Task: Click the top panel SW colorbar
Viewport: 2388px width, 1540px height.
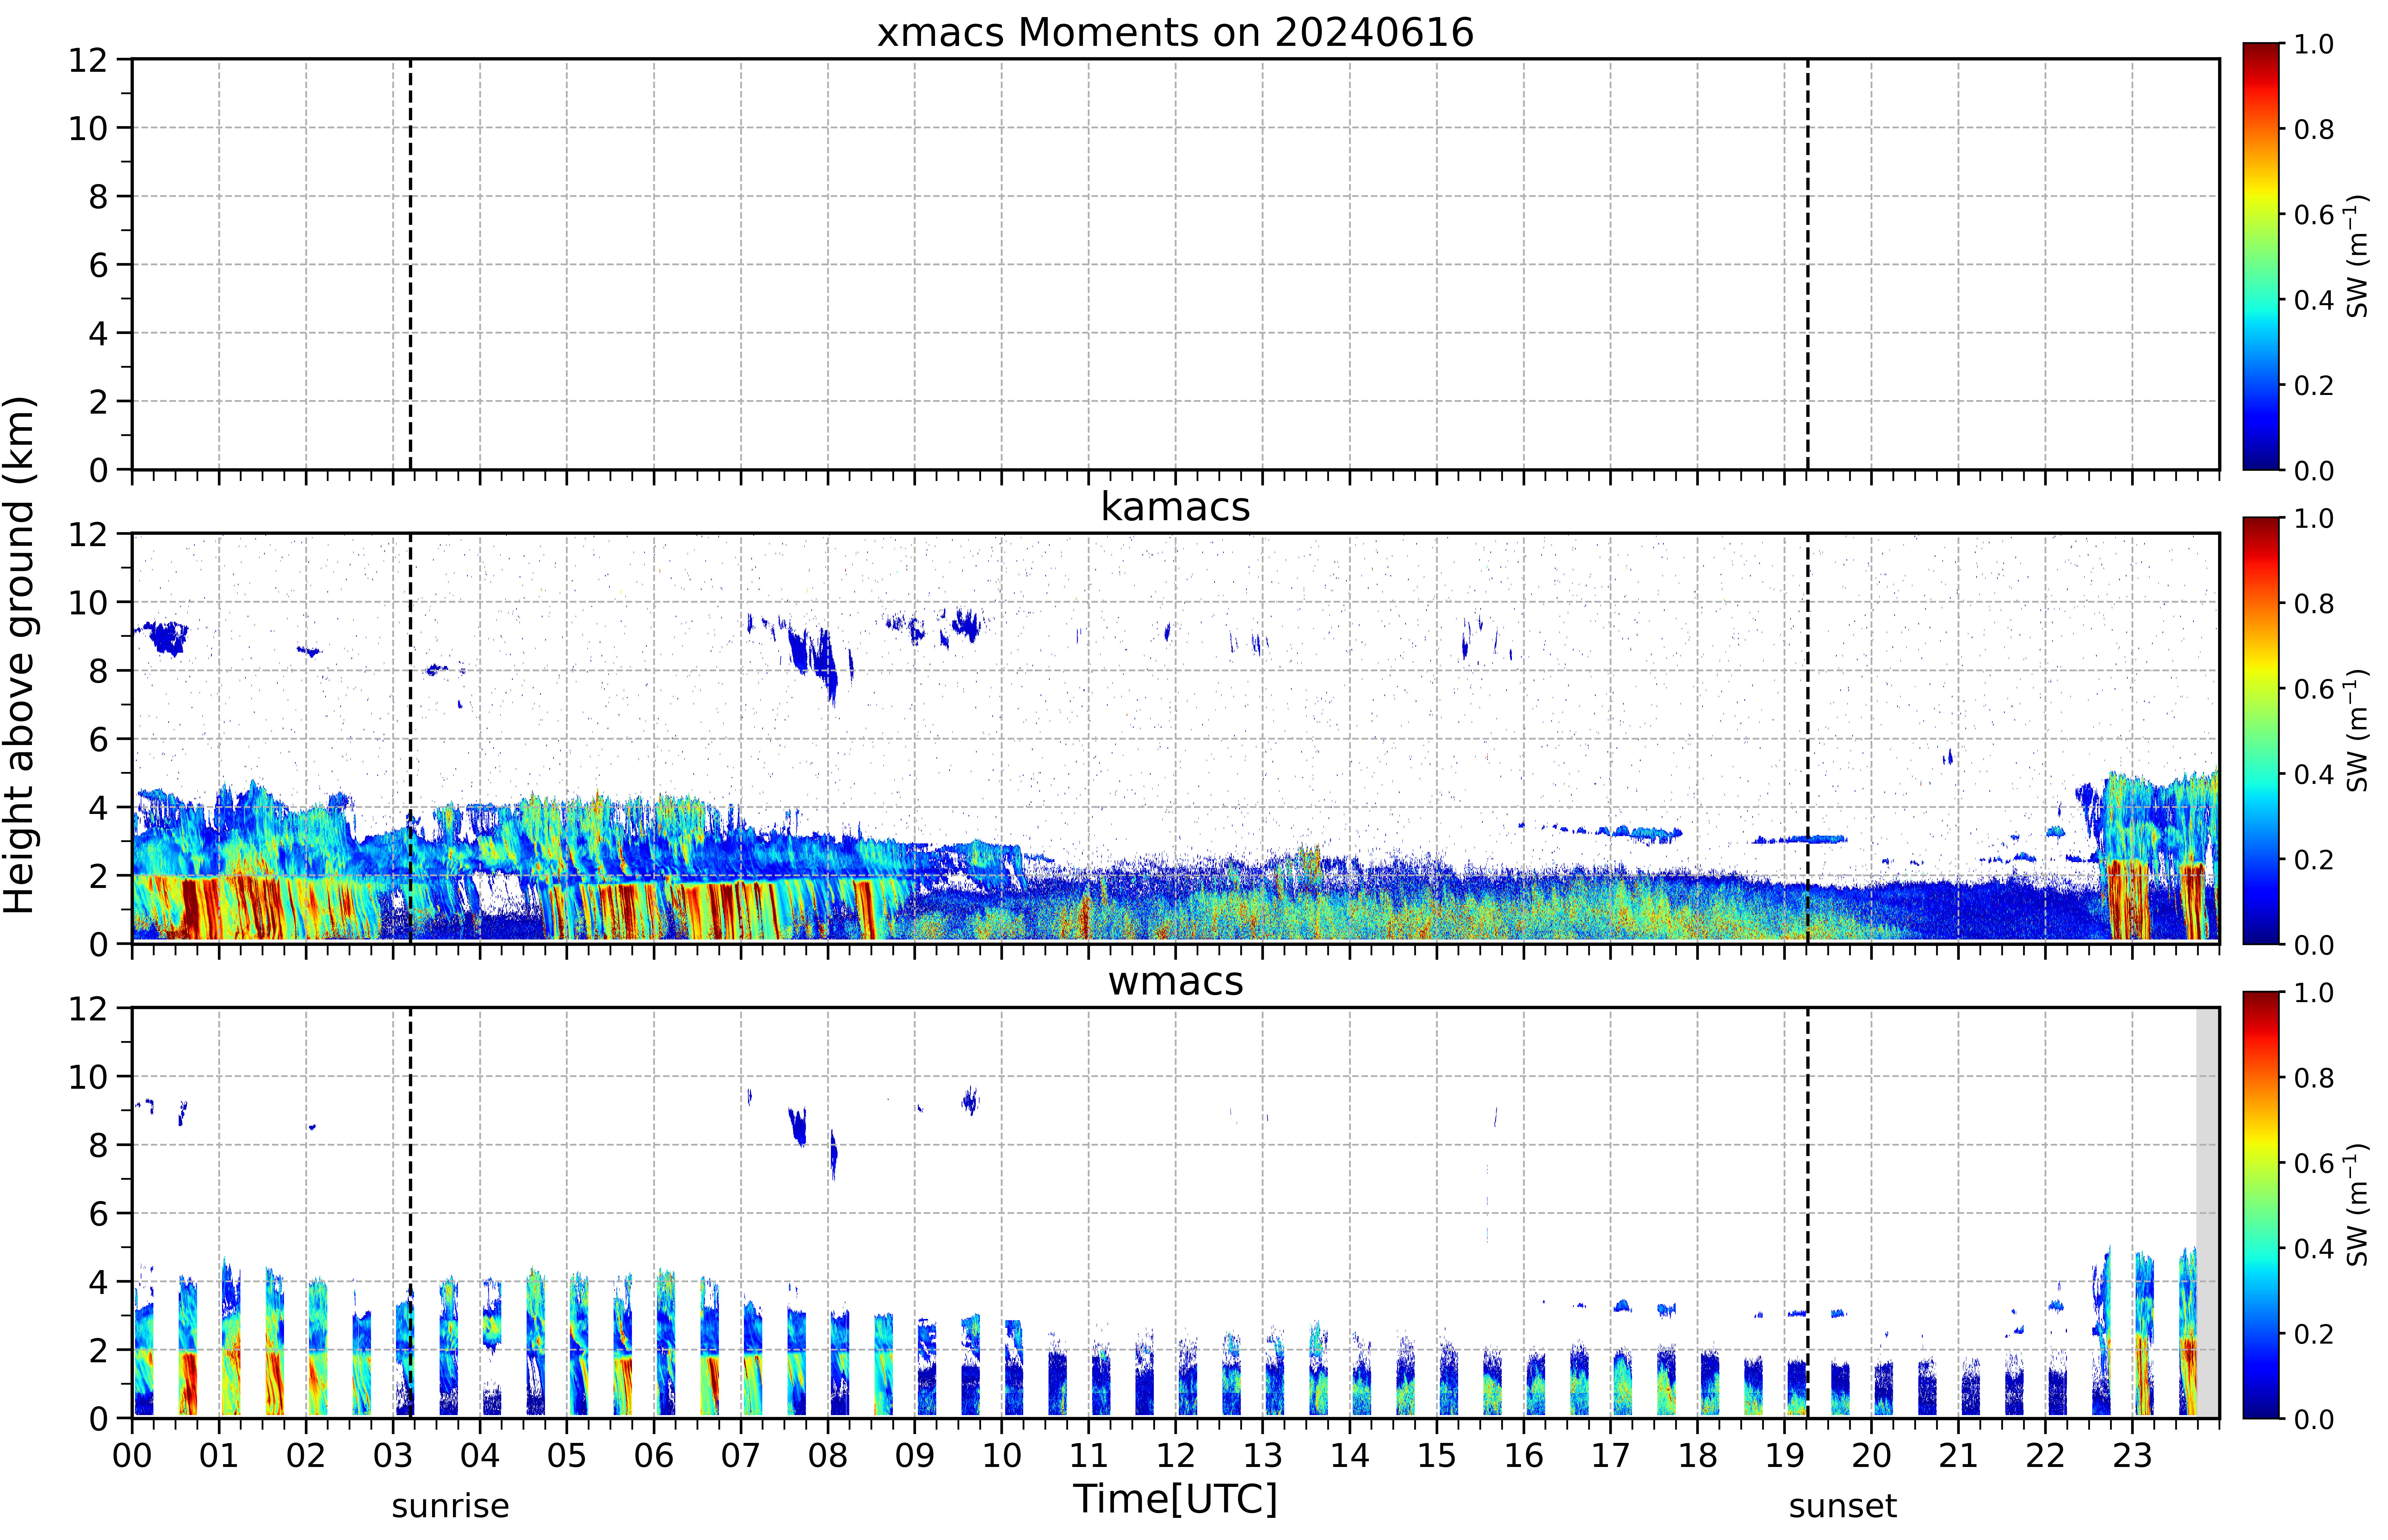Action: click(x=2261, y=256)
